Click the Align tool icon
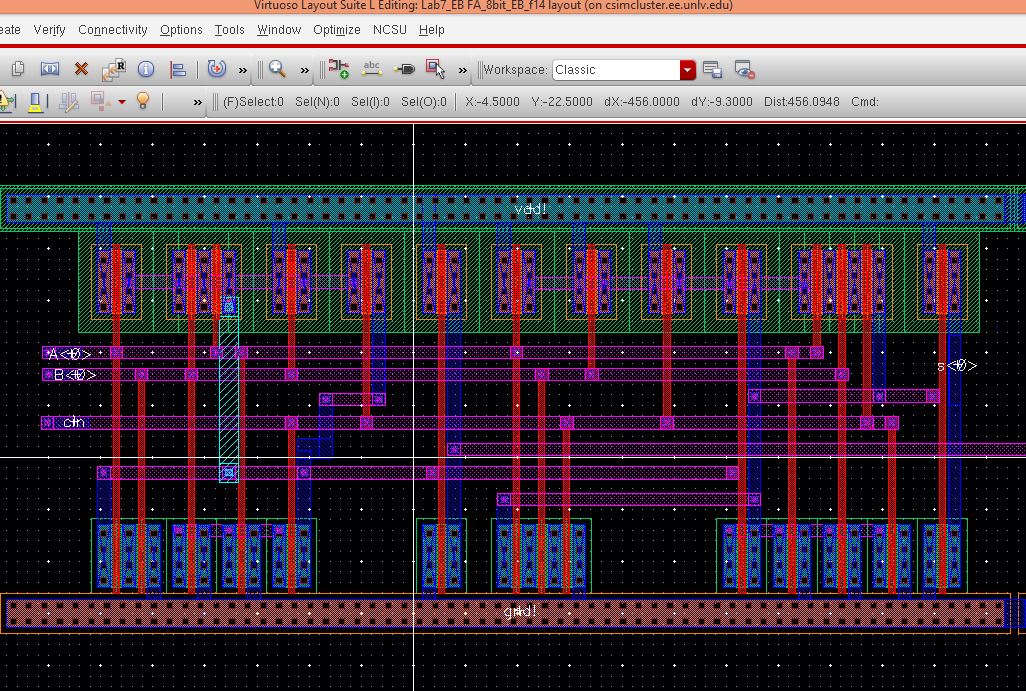This screenshot has height=691, width=1026. tap(178, 69)
